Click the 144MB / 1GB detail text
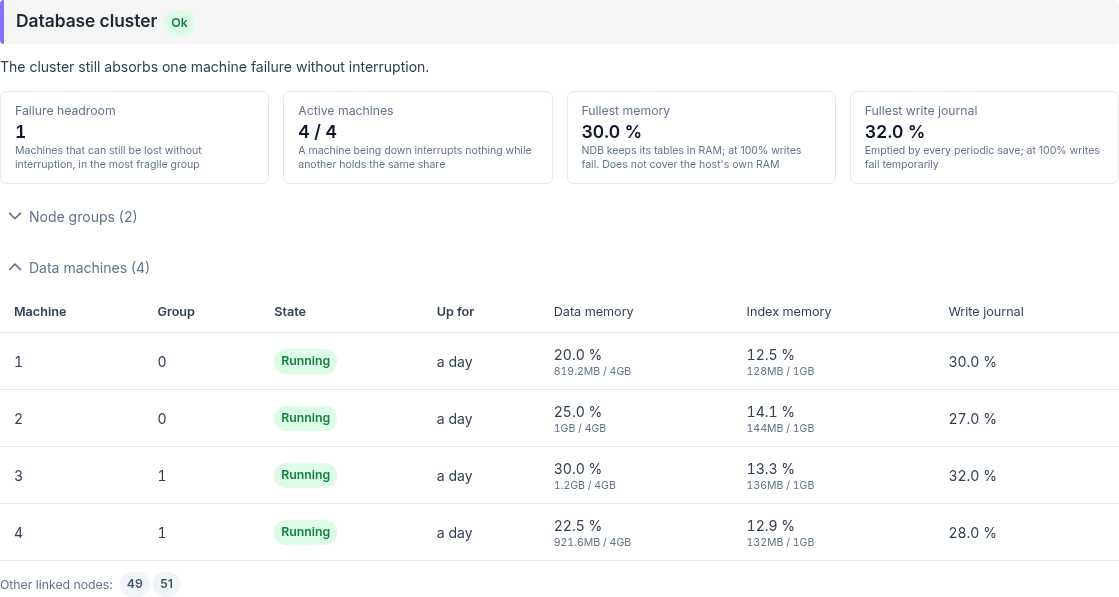Screen dimensions: 1119x597 [x=780, y=428]
